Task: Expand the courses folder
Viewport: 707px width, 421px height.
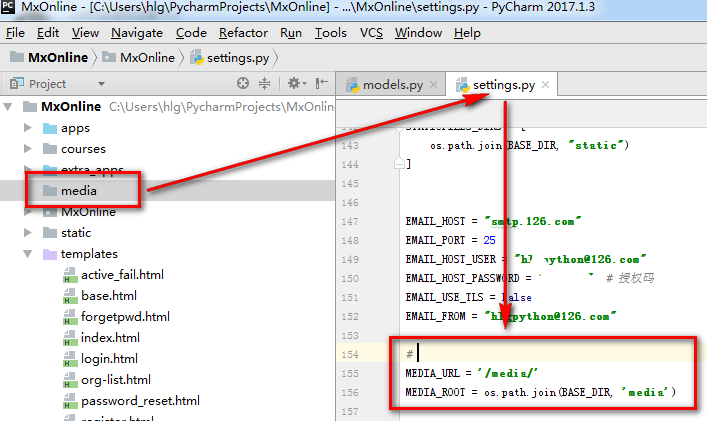Action: pyautogui.click(x=28, y=148)
